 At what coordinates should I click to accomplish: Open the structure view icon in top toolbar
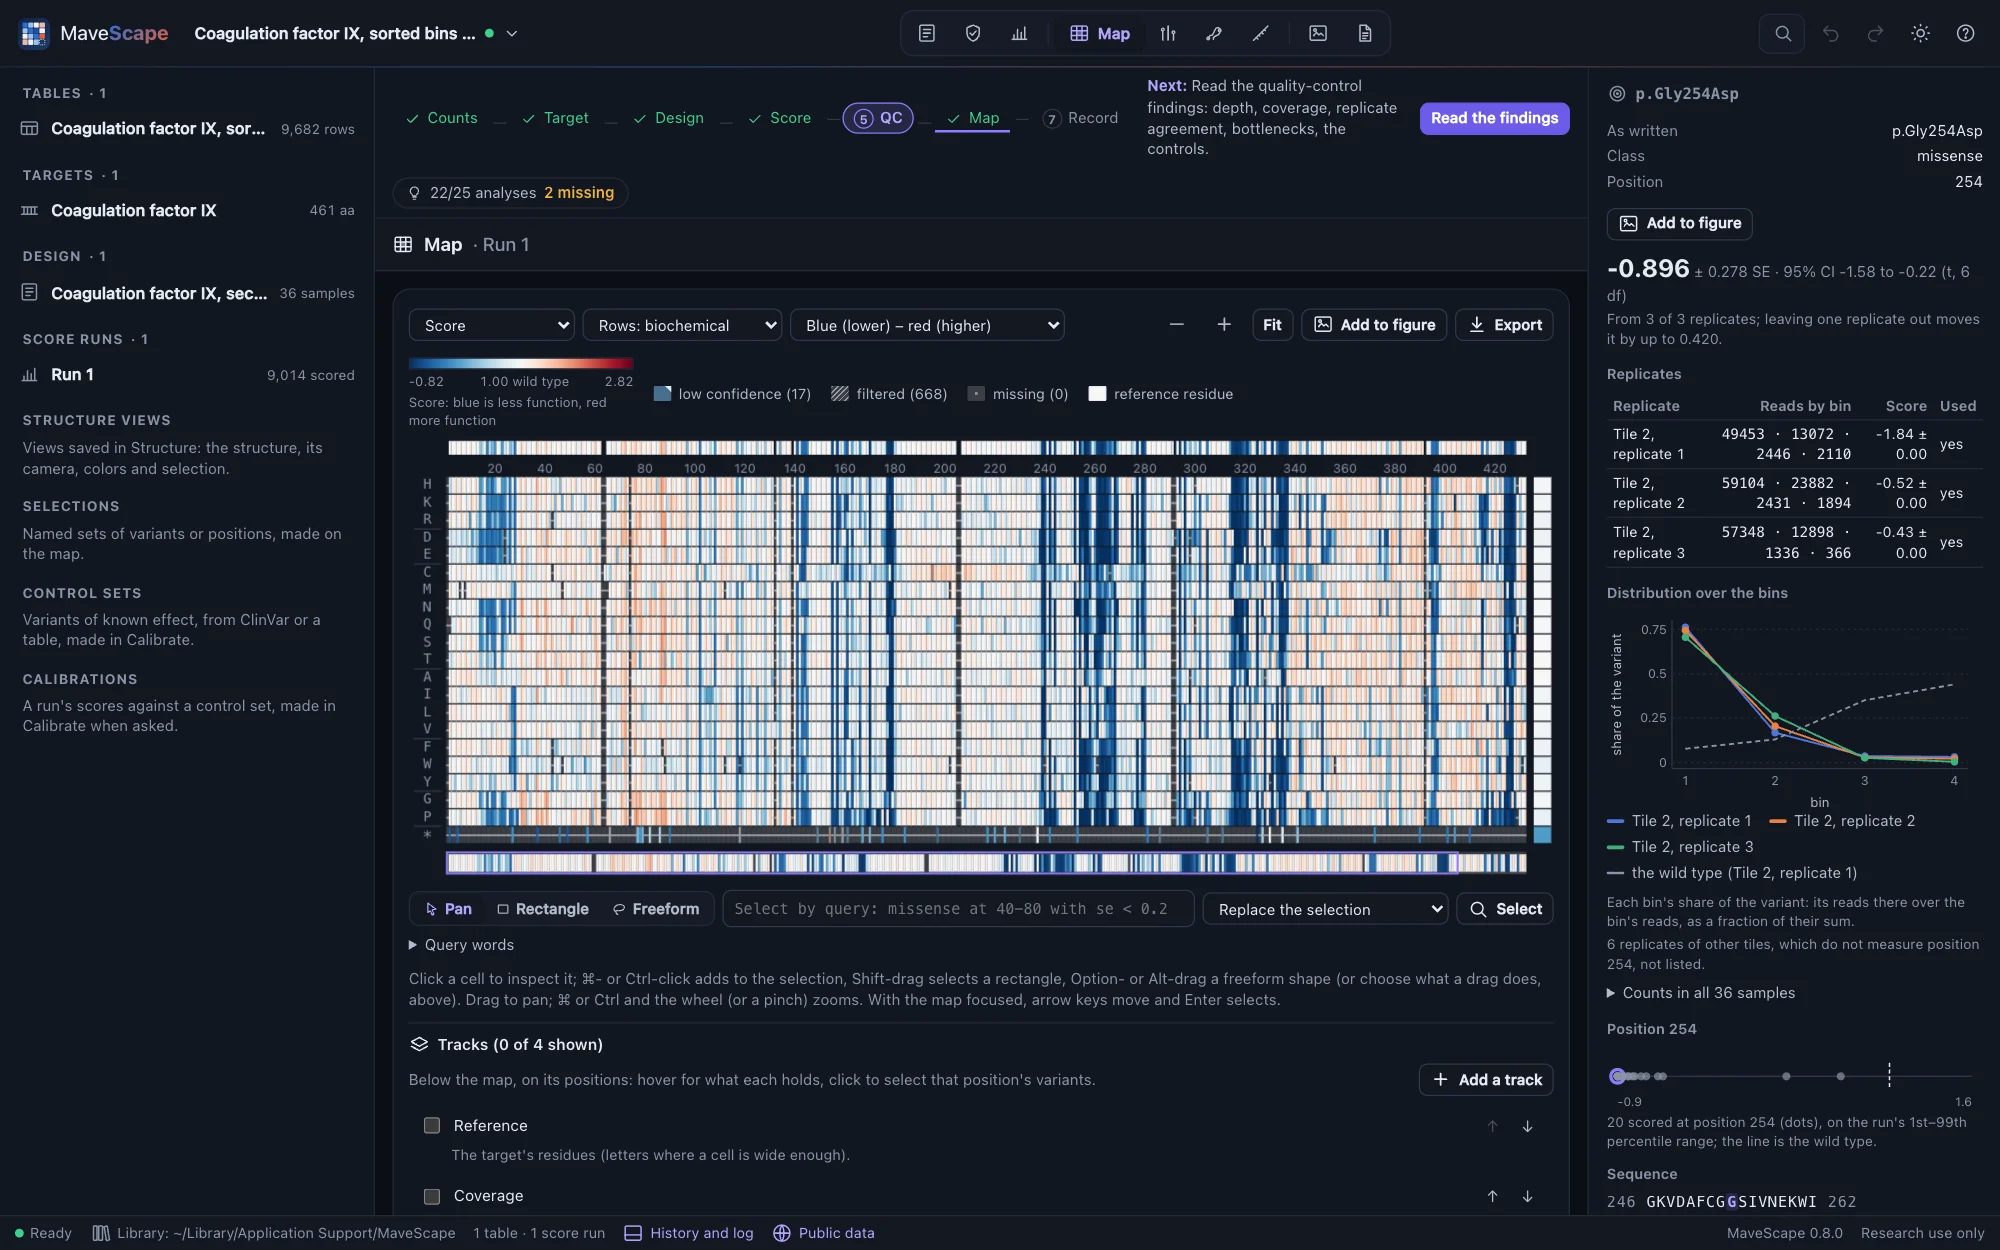pyautogui.click(x=1214, y=33)
